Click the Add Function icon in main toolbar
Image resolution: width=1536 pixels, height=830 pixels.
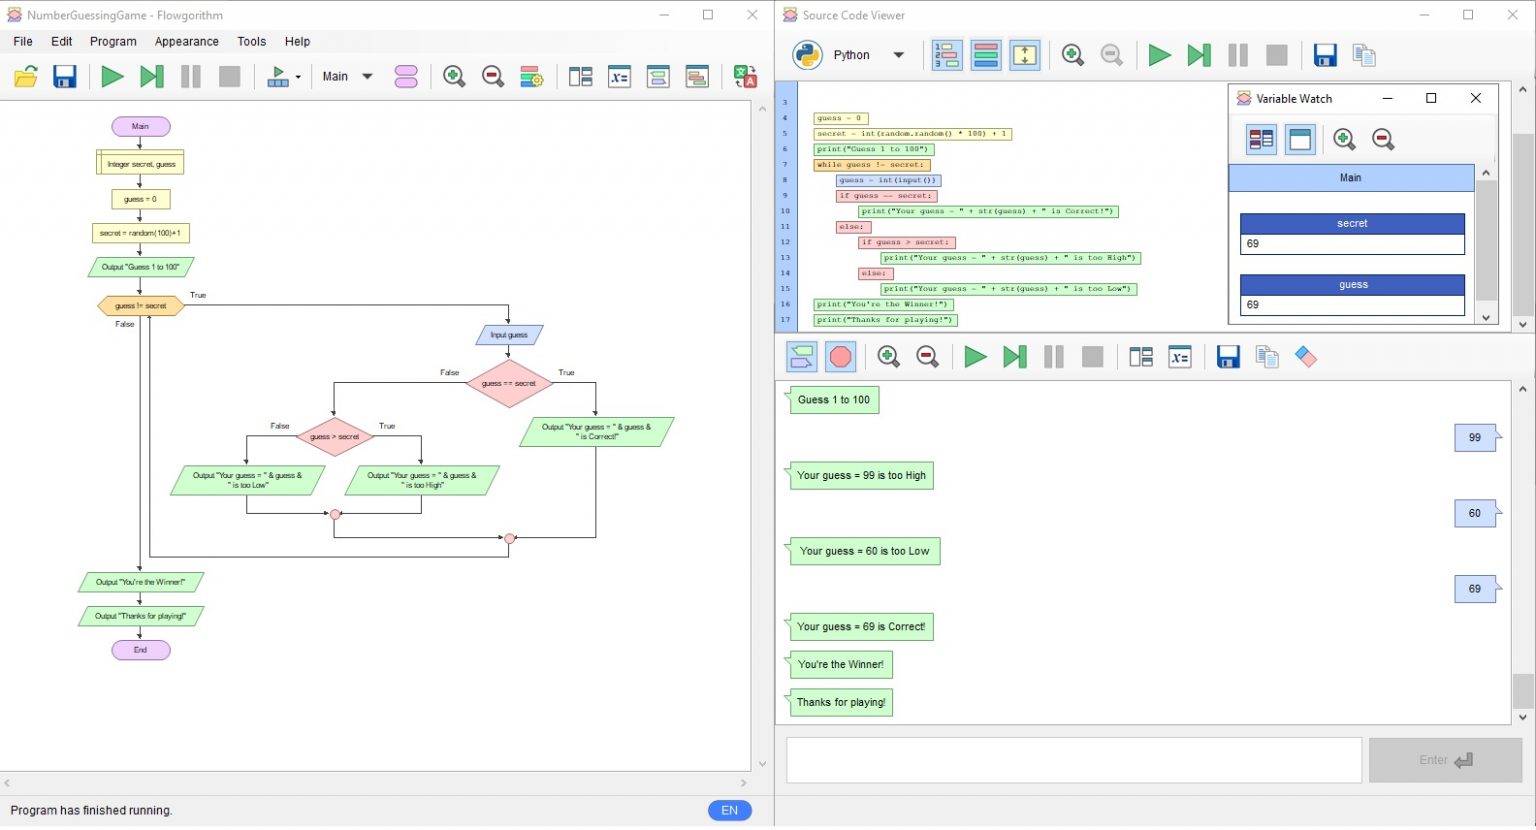(406, 77)
